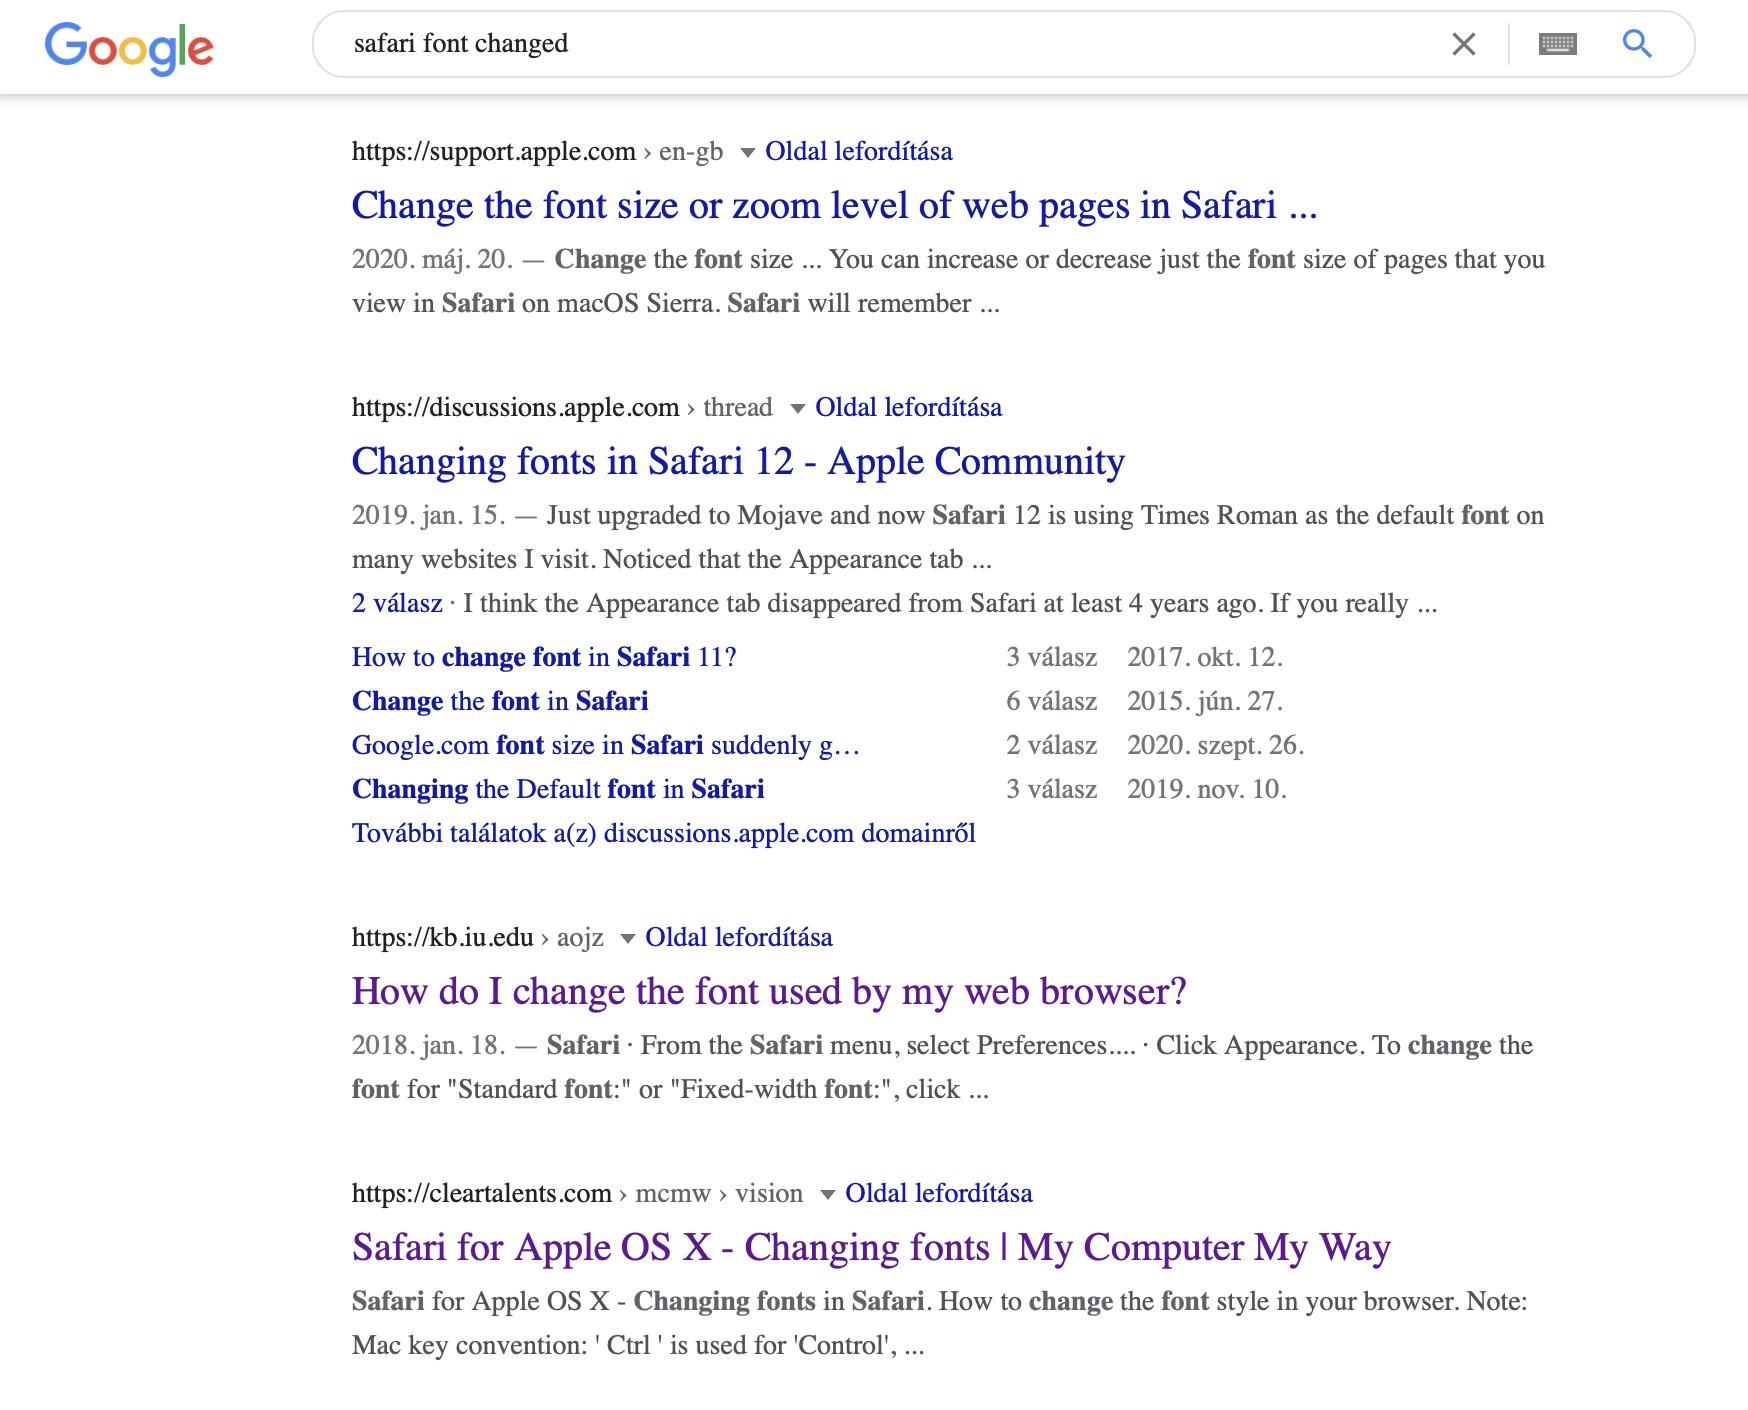The width and height of the screenshot is (1748, 1410).
Task: Clear the search query with the X icon
Action: (1464, 44)
